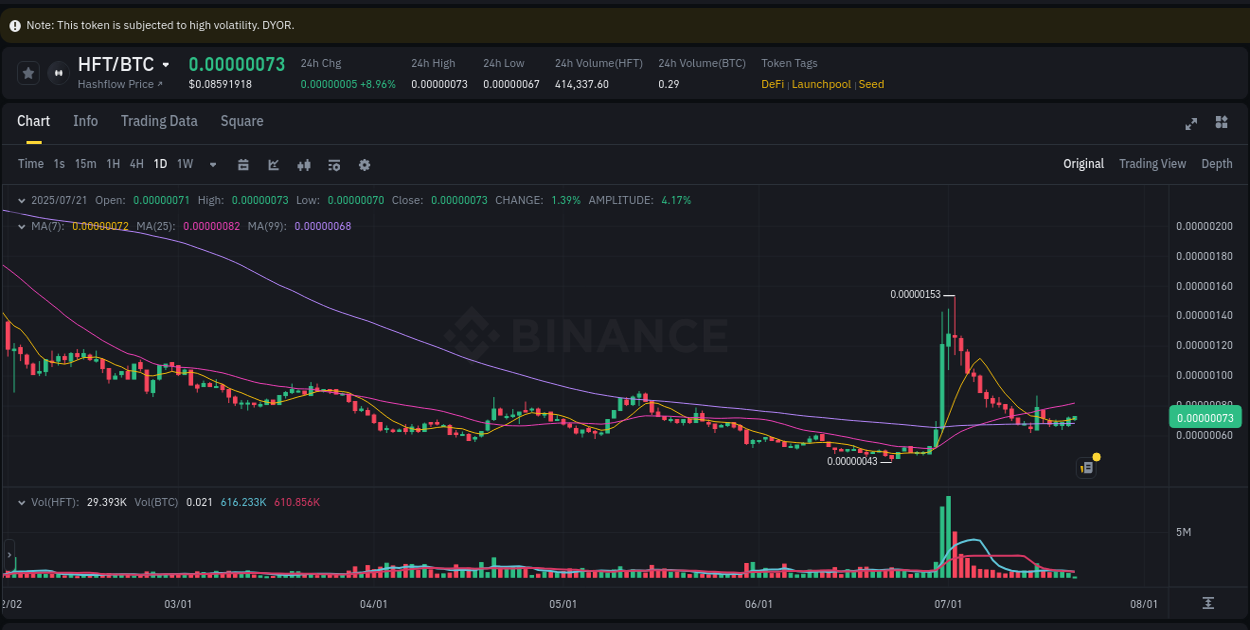This screenshot has width=1250, height=630.
Task: Click the chart type selector icon
Action: 273,164
